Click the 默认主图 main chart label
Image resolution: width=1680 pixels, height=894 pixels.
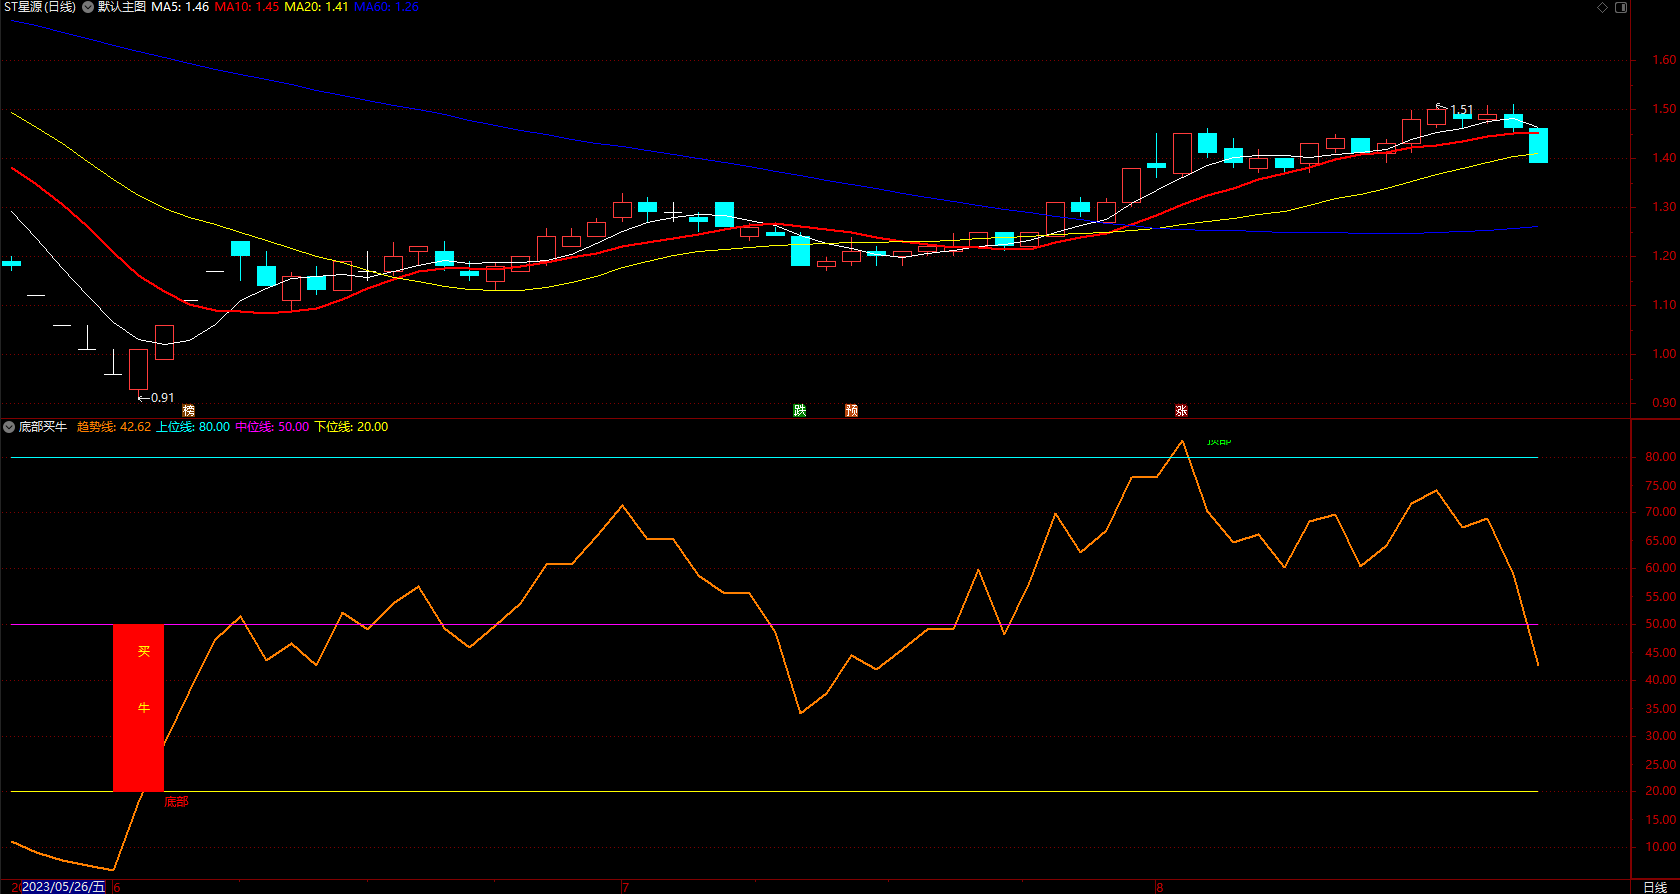(x=122, y=7)
